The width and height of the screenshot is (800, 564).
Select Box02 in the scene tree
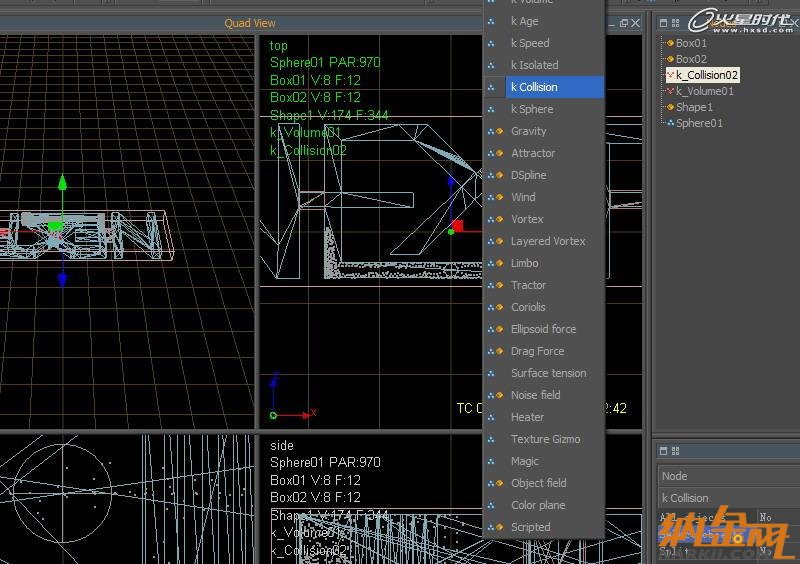[691, 59]
